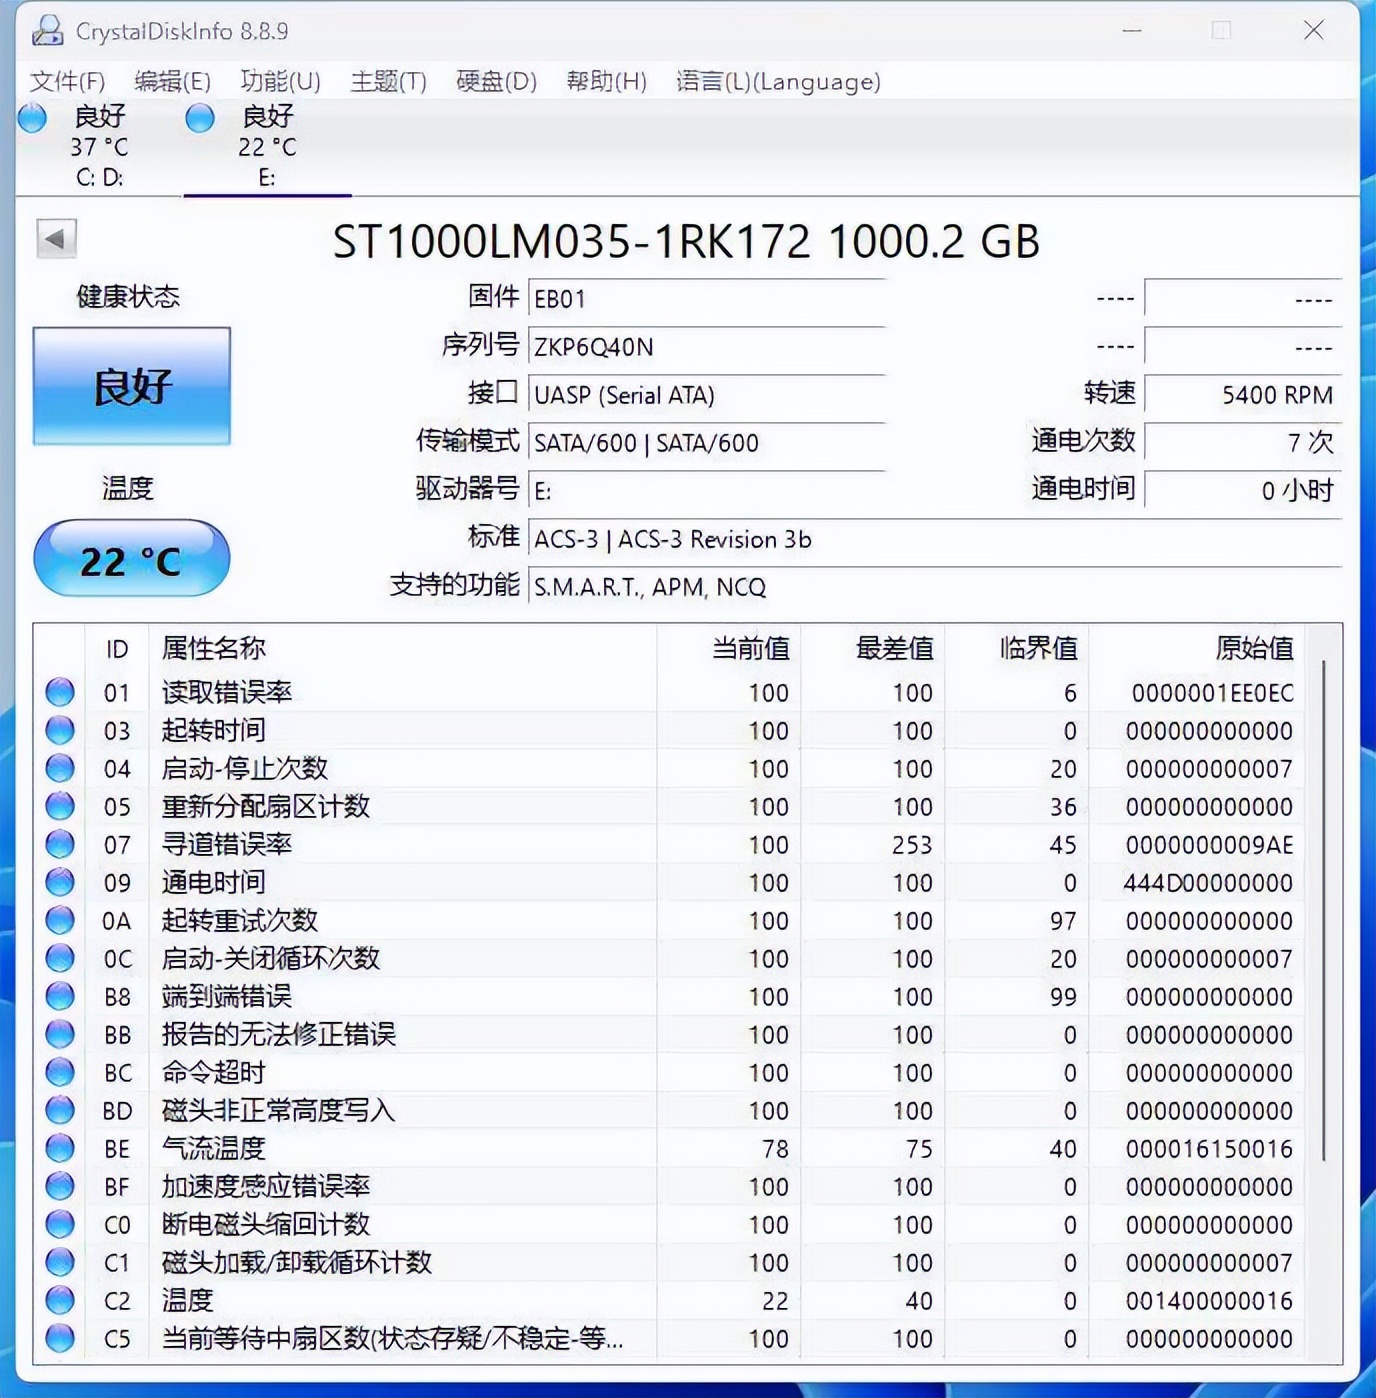
Task: Click the previous disk arrow button
Action: click(x=56, y=239)
